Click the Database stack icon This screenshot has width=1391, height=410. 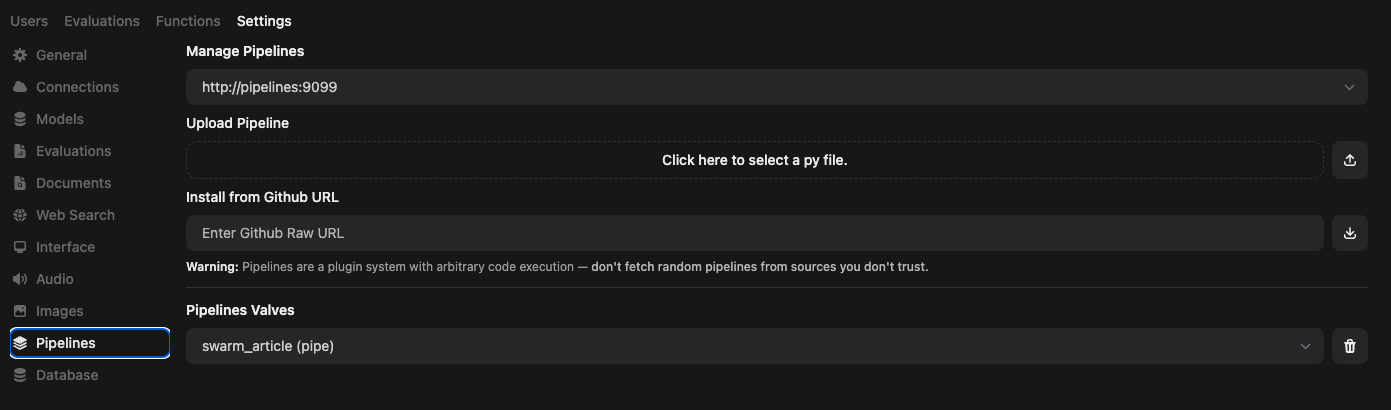(20, 375)
